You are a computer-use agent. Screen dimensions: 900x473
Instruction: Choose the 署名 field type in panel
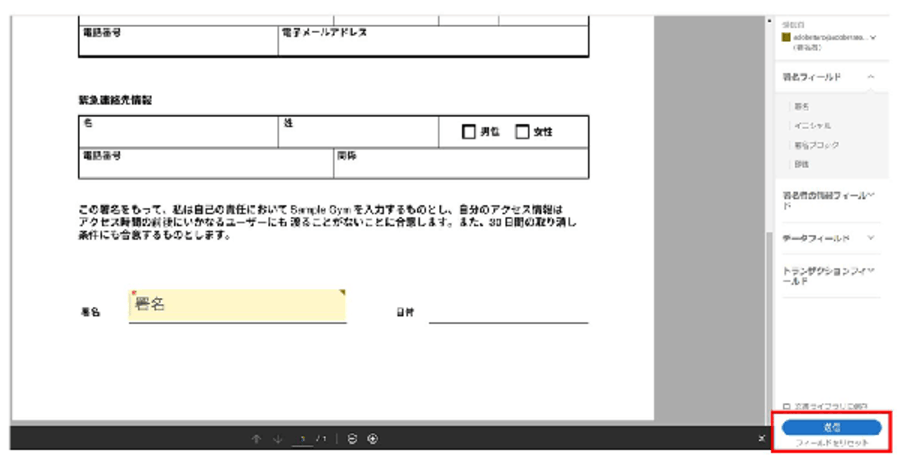[801, 106]
